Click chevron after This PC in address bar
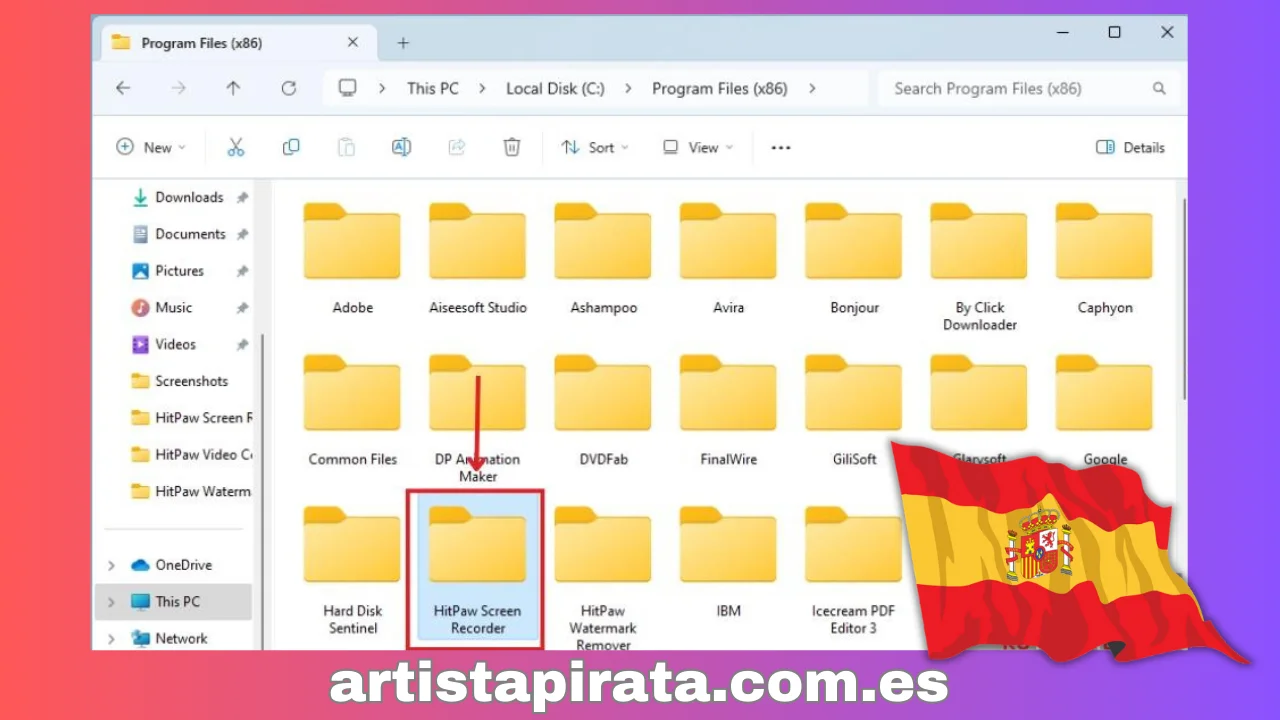This screenshot has width=1280, height=720. pos(482,88)
